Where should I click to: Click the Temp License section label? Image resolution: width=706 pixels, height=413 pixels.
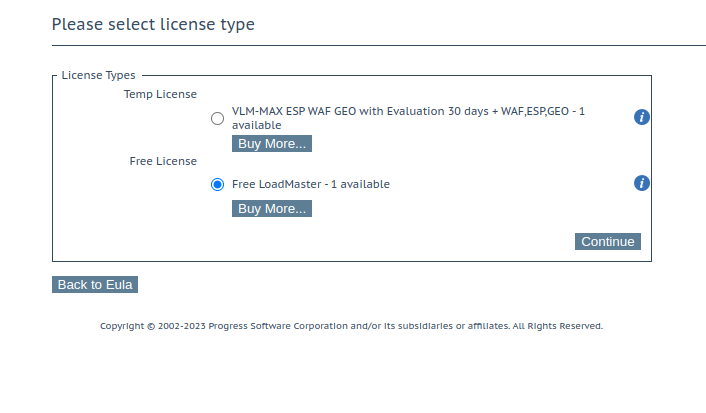160,94
